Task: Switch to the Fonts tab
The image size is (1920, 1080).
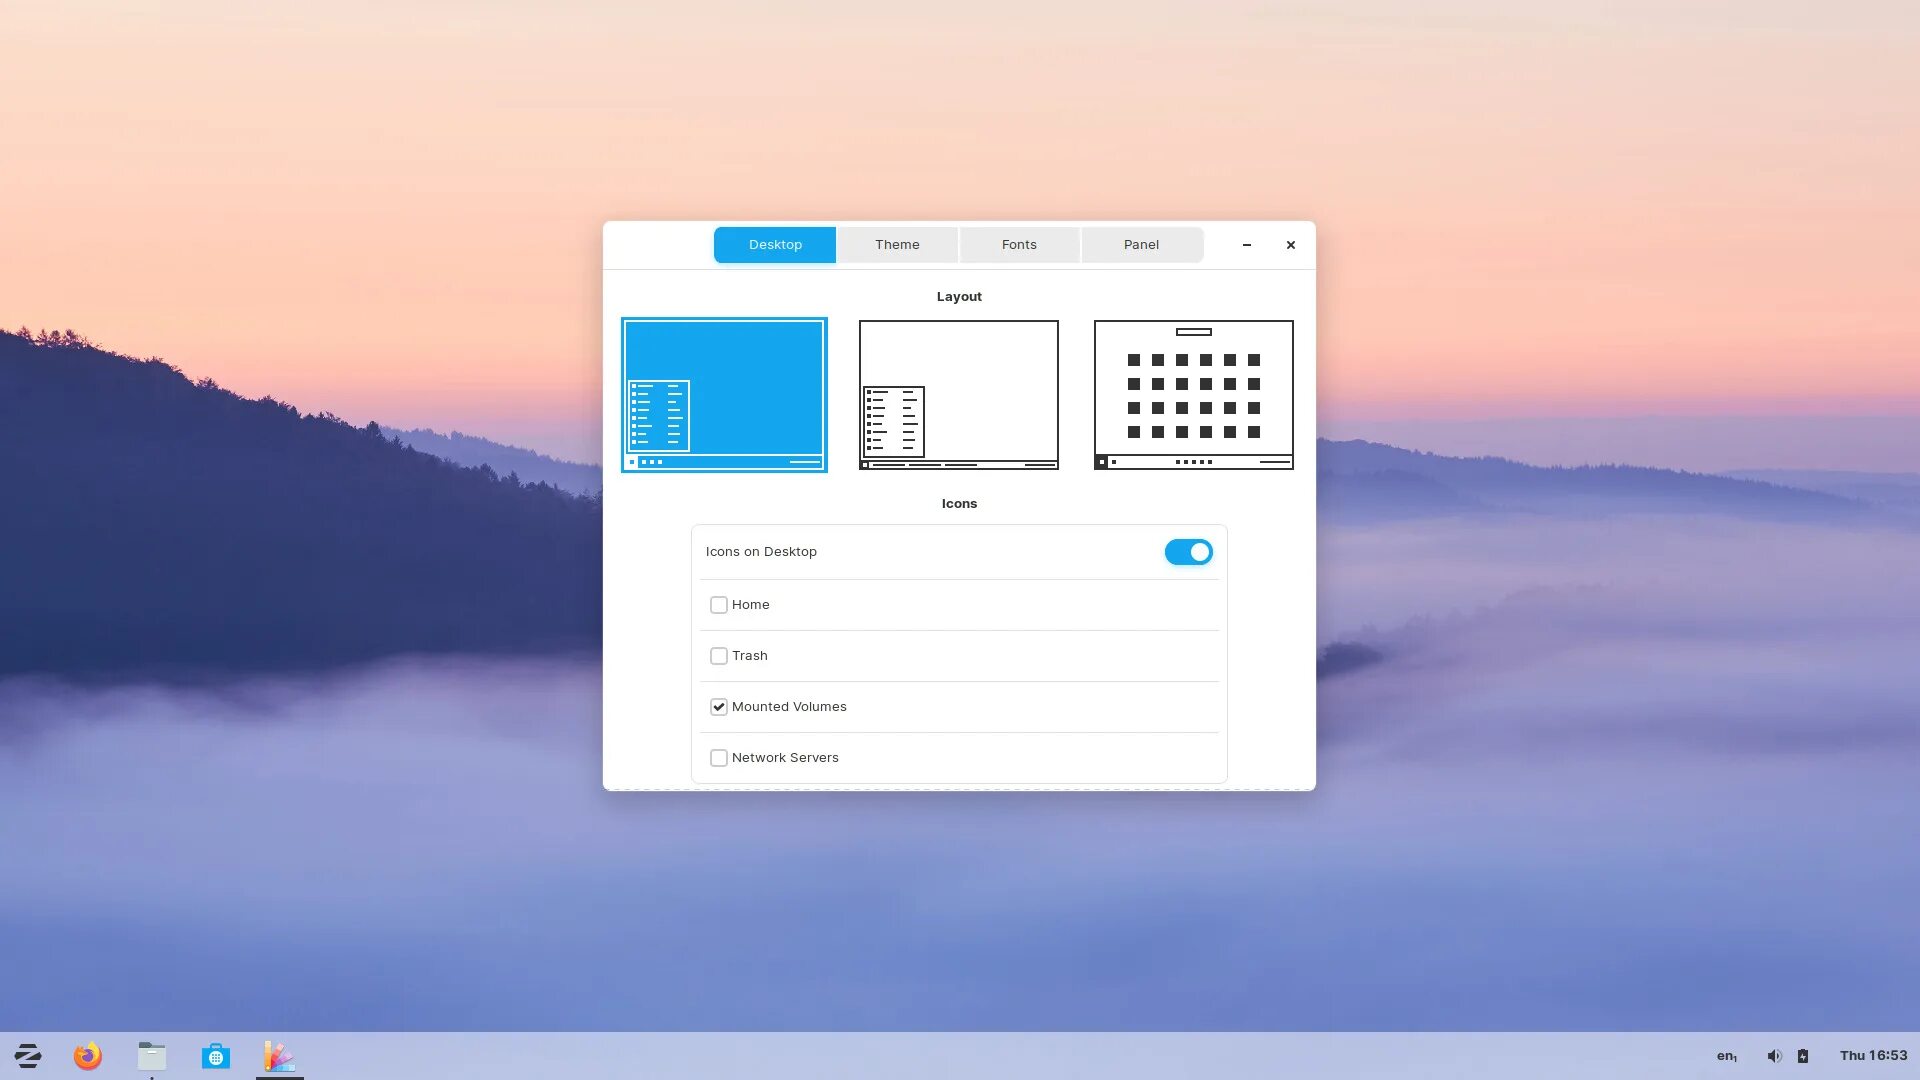Action: click(1019, 245)
